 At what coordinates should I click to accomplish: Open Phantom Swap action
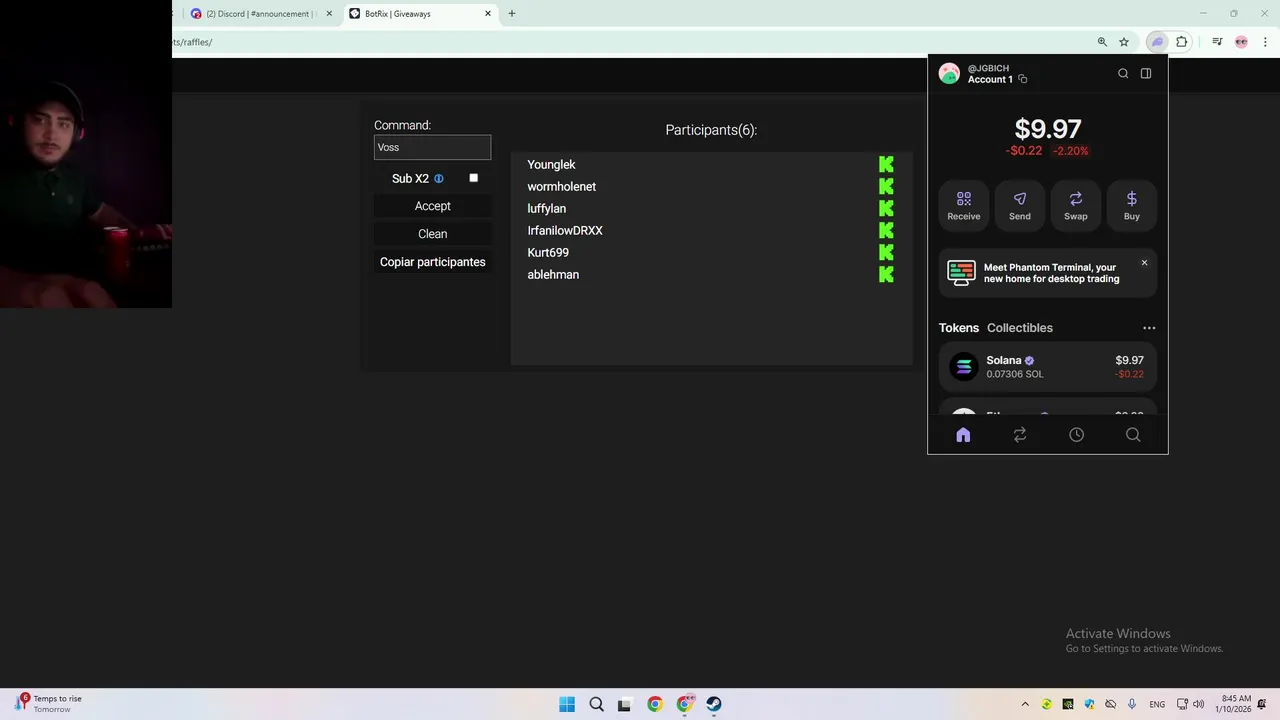1076,205
